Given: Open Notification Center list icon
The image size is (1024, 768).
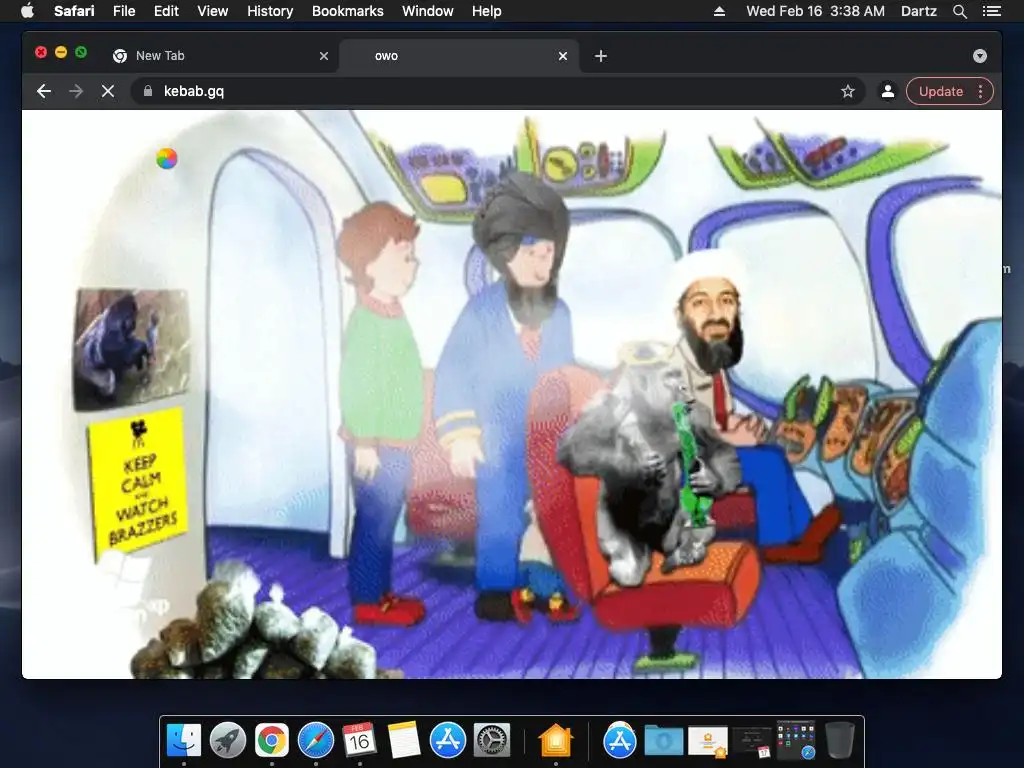Looking at the screenshot, I should (x=992, y=11).
